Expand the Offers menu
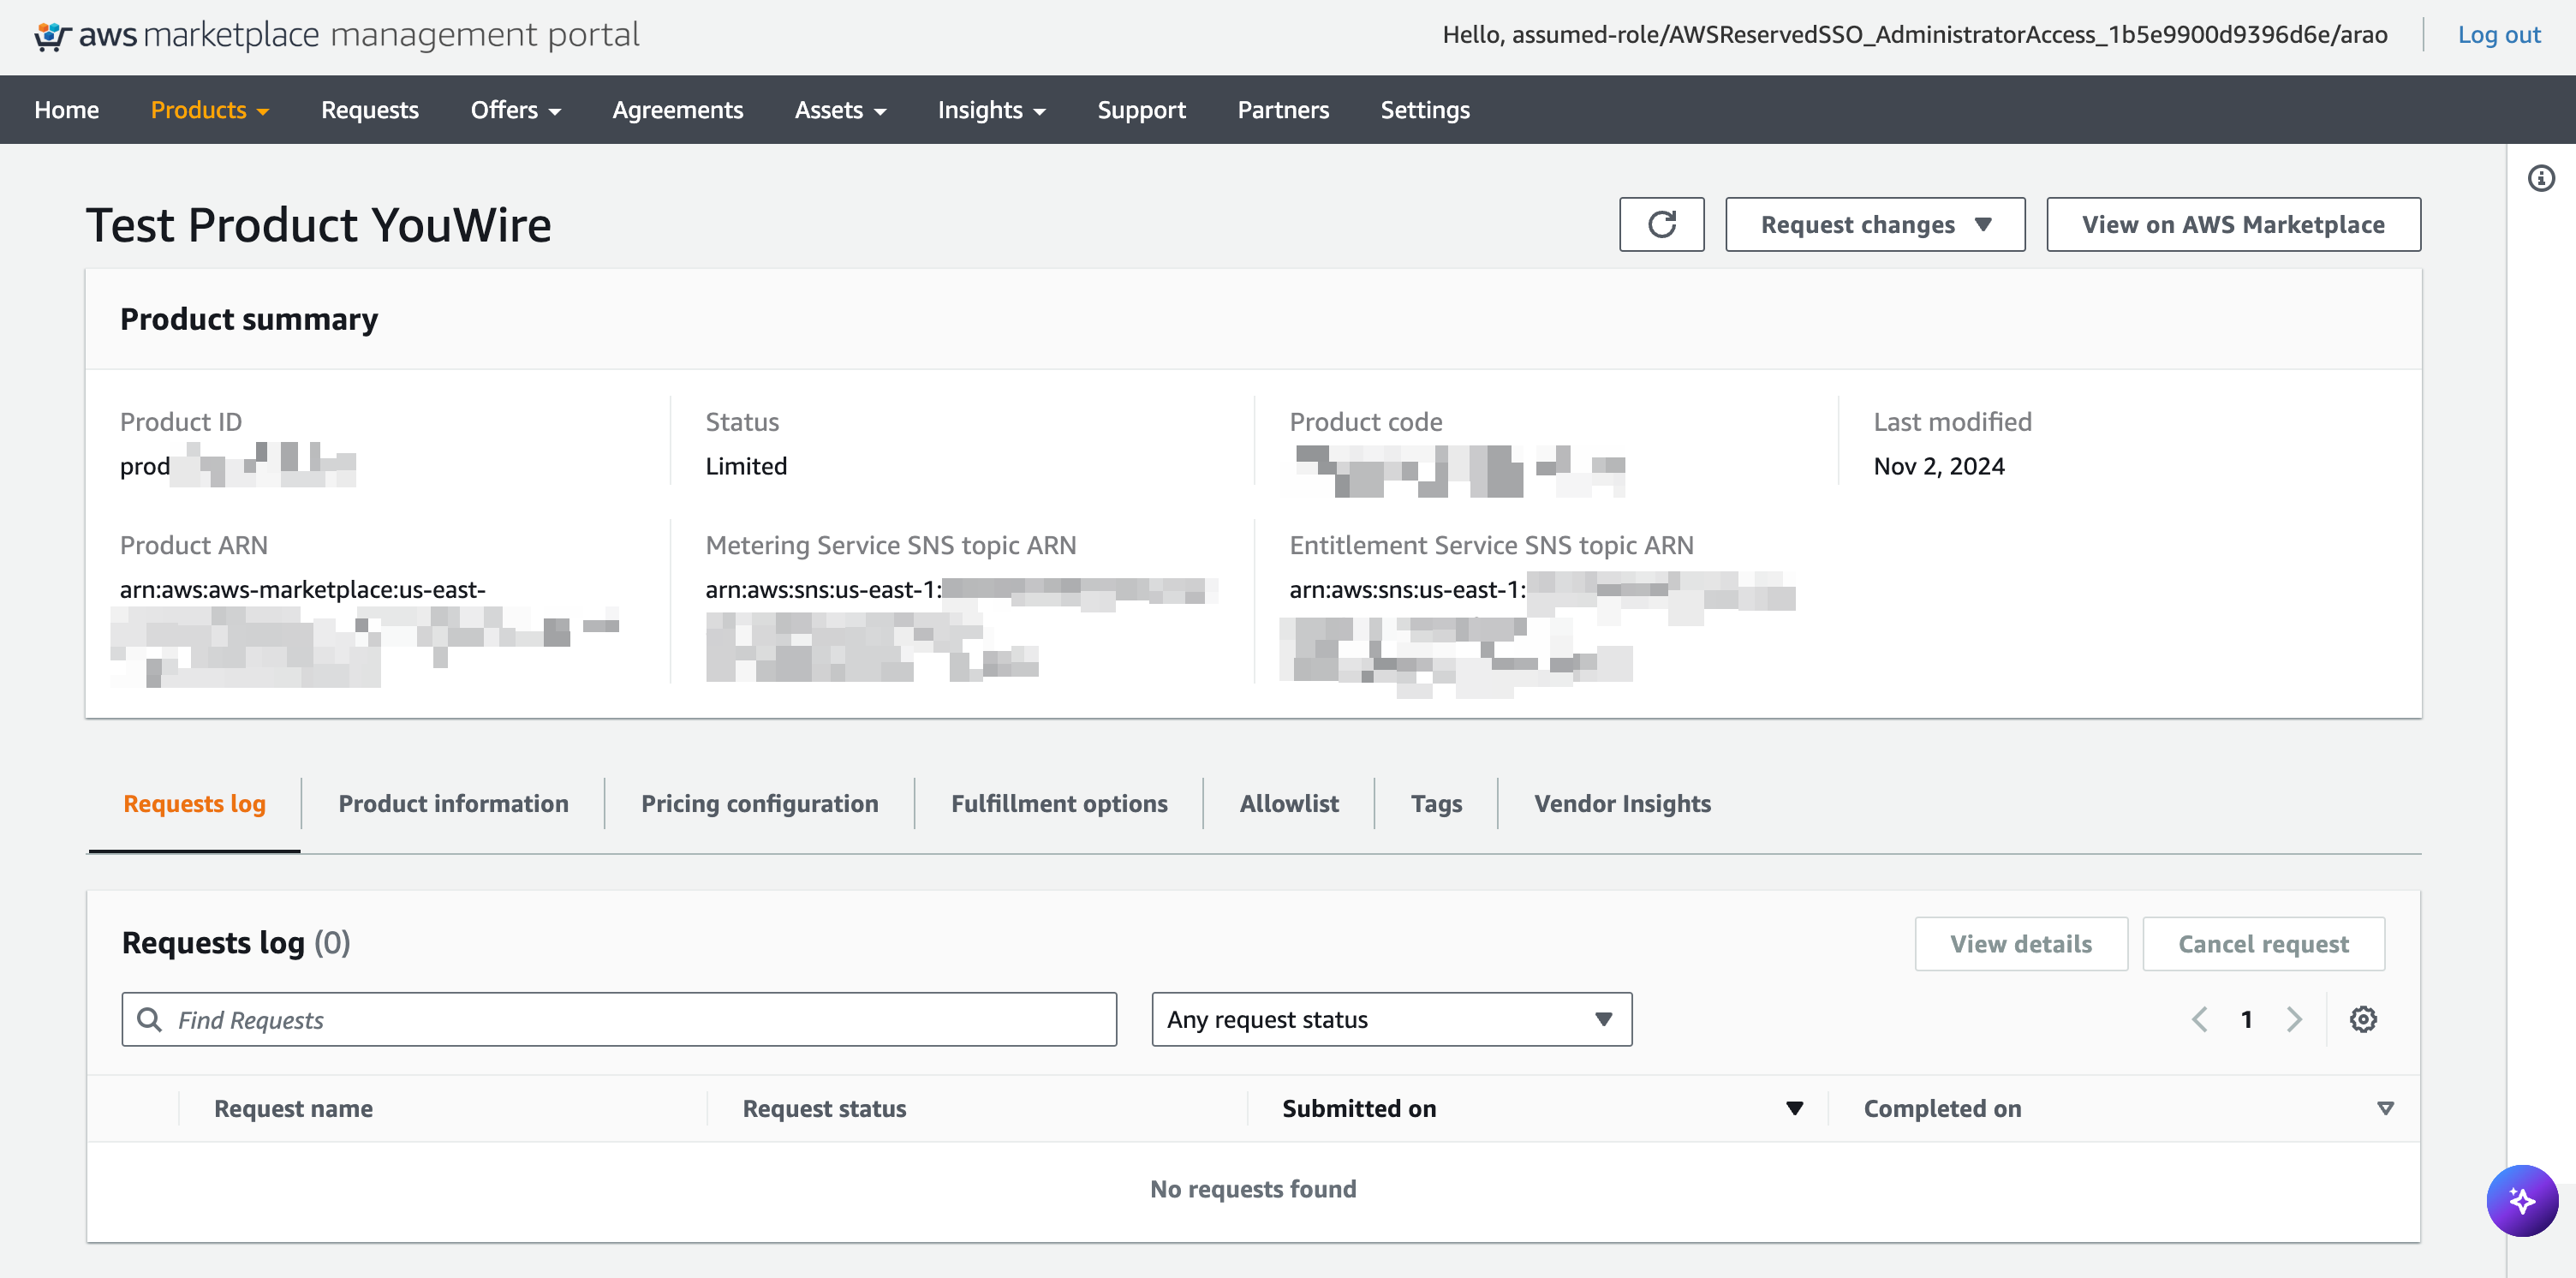The image size is (2576, 1278). [516, 110]
